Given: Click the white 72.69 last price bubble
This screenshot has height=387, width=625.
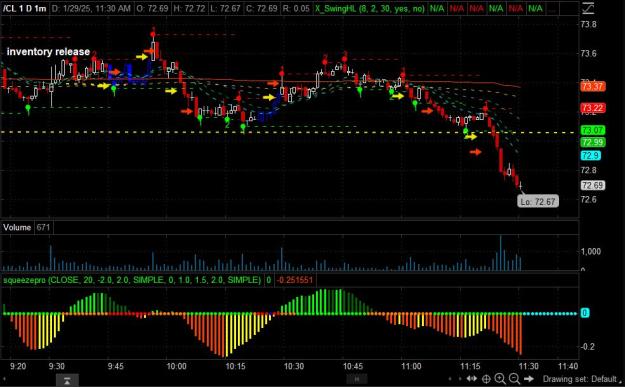Looking at the screenshot, I should (x=593, y=185).
